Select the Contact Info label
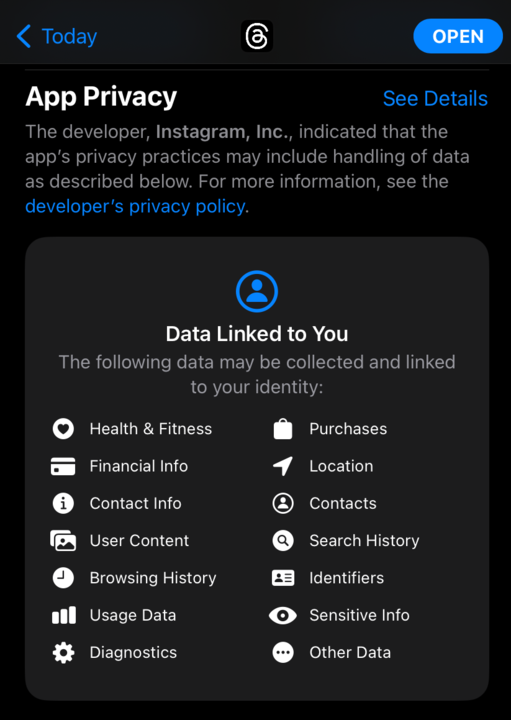511x720 pixels. [x=135, y=503]
